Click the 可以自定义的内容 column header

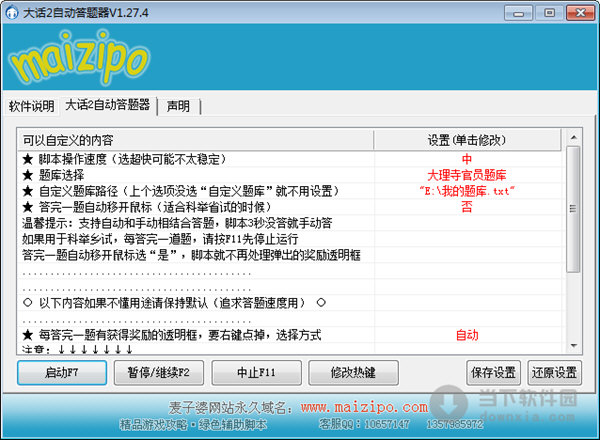point(195,140)
